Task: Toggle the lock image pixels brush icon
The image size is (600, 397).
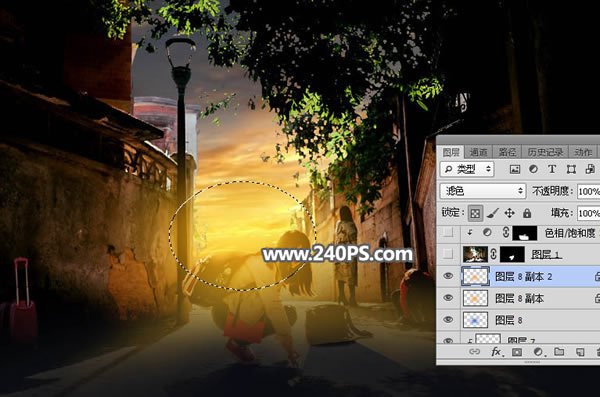Action: coord(492,213)
